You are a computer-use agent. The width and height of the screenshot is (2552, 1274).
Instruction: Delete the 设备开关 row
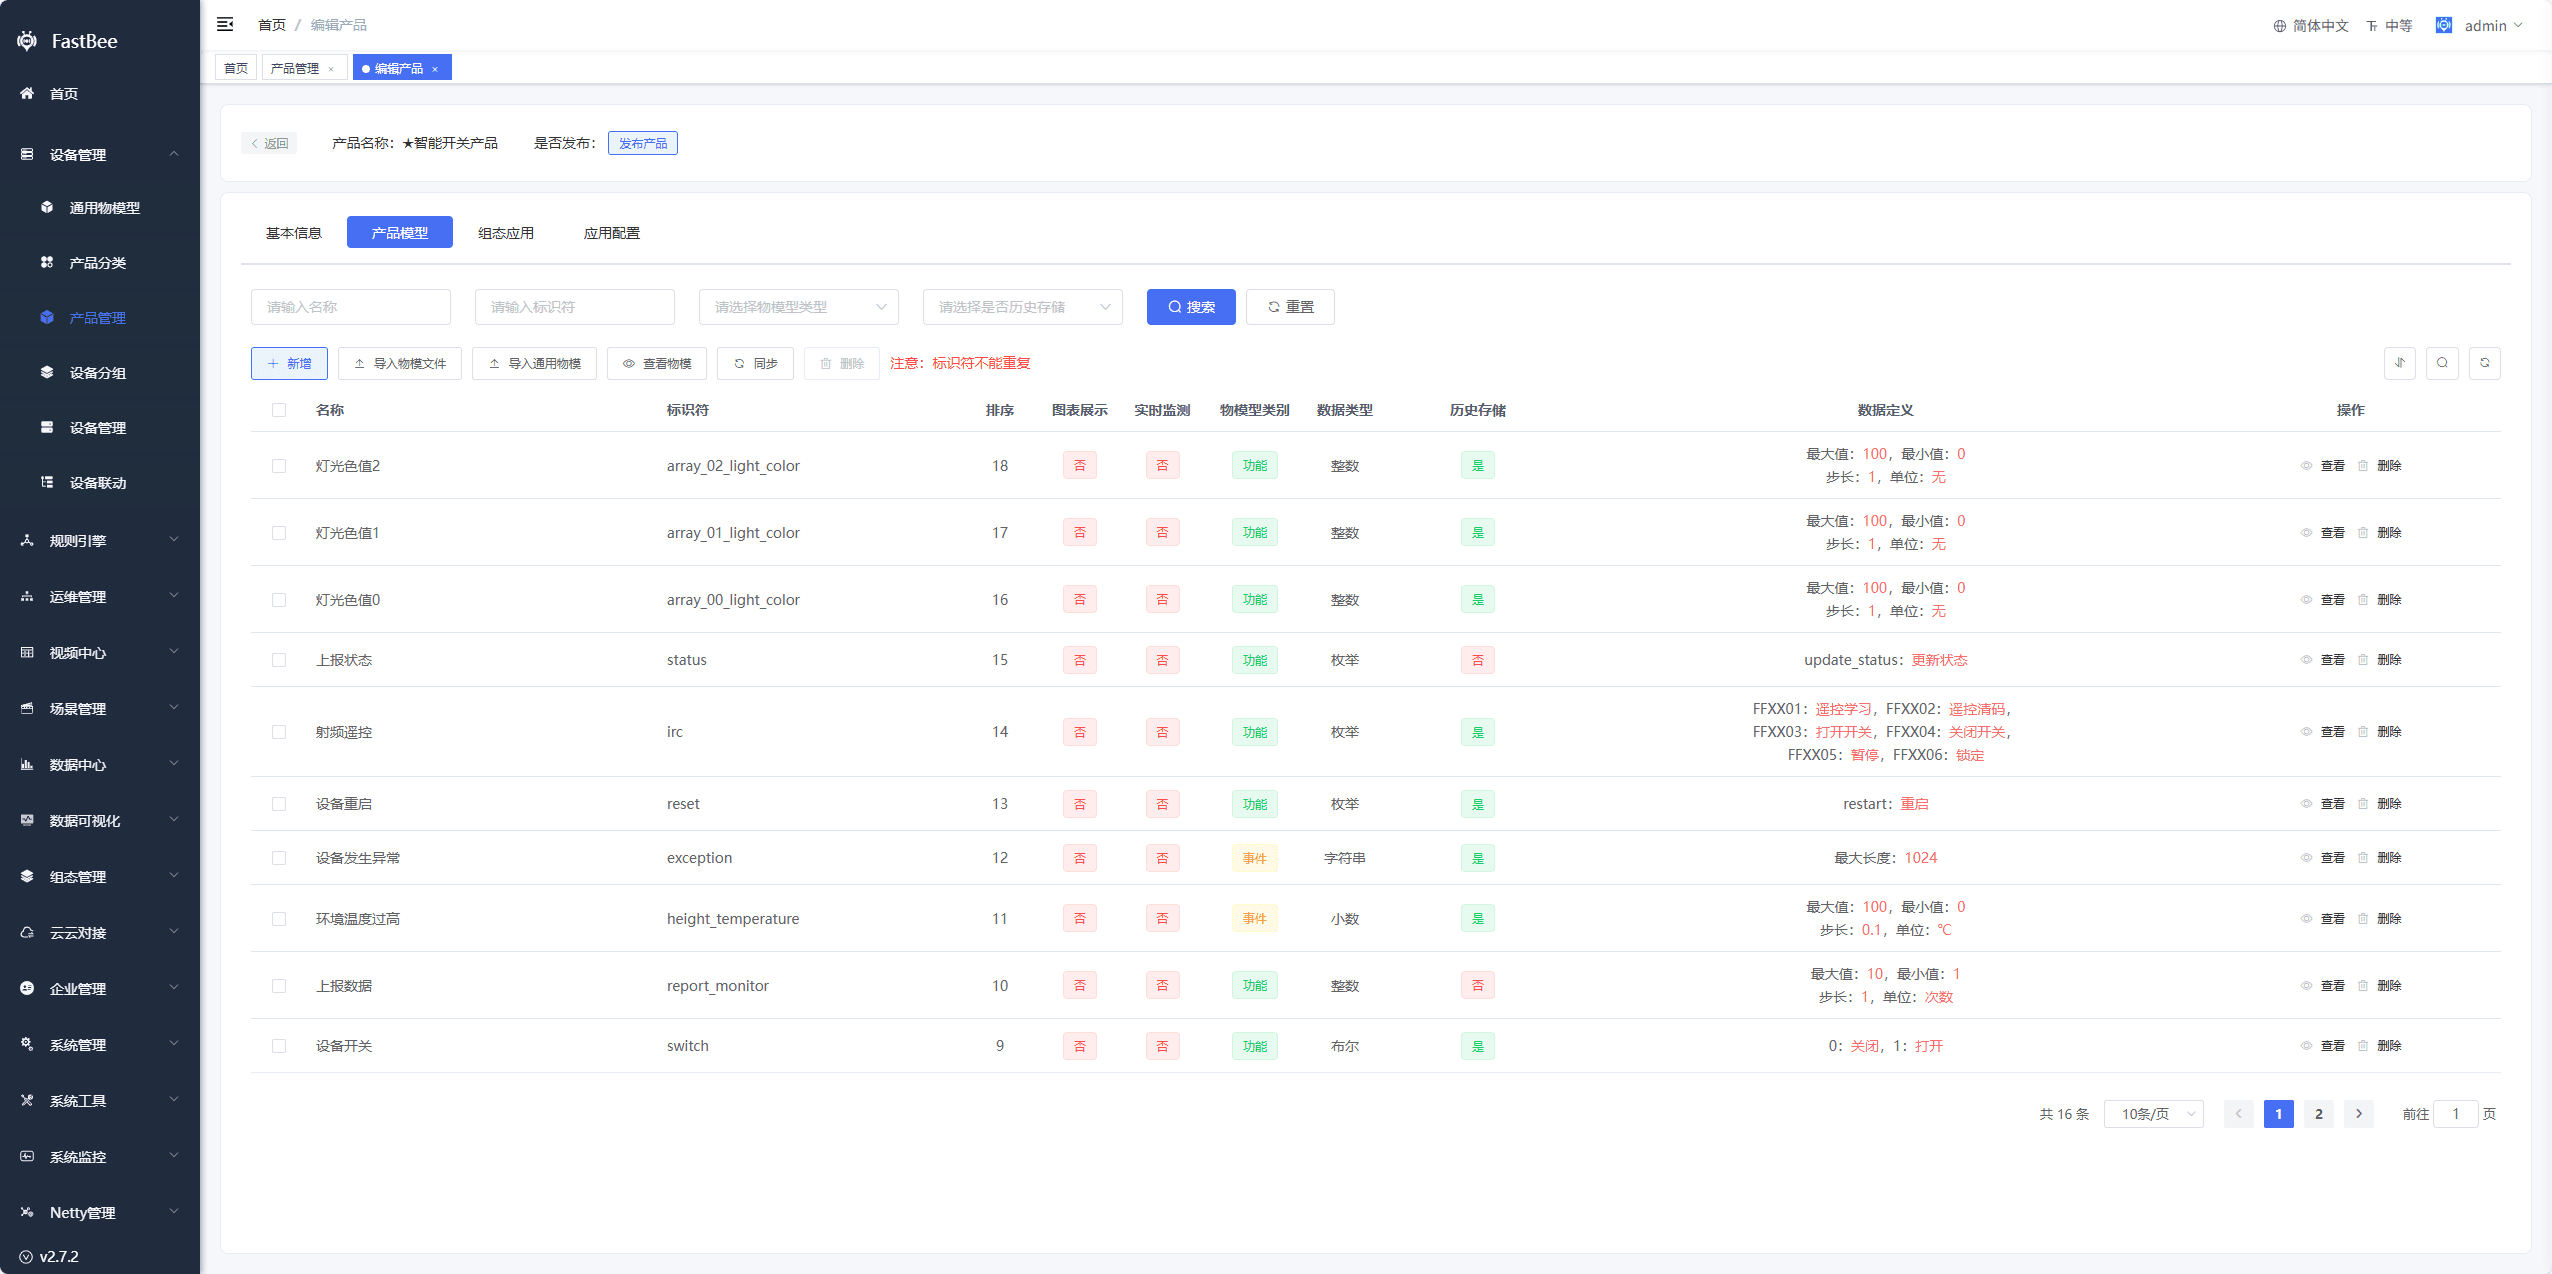2379,1045
